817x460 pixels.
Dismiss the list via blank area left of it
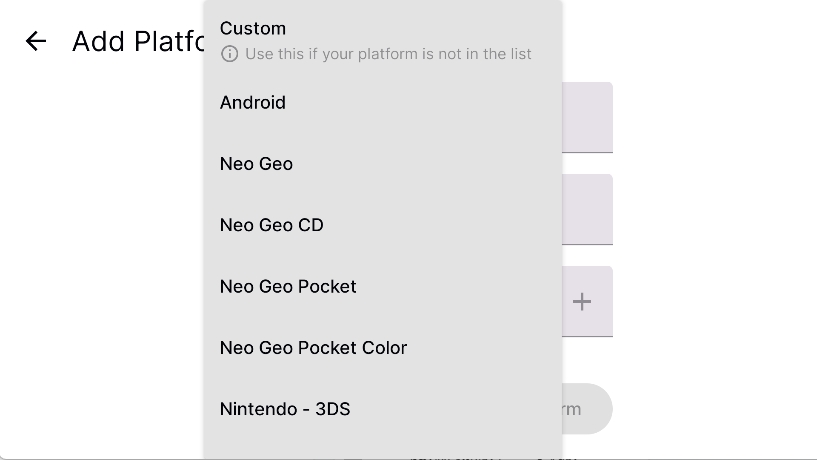(x=100, y=250)
